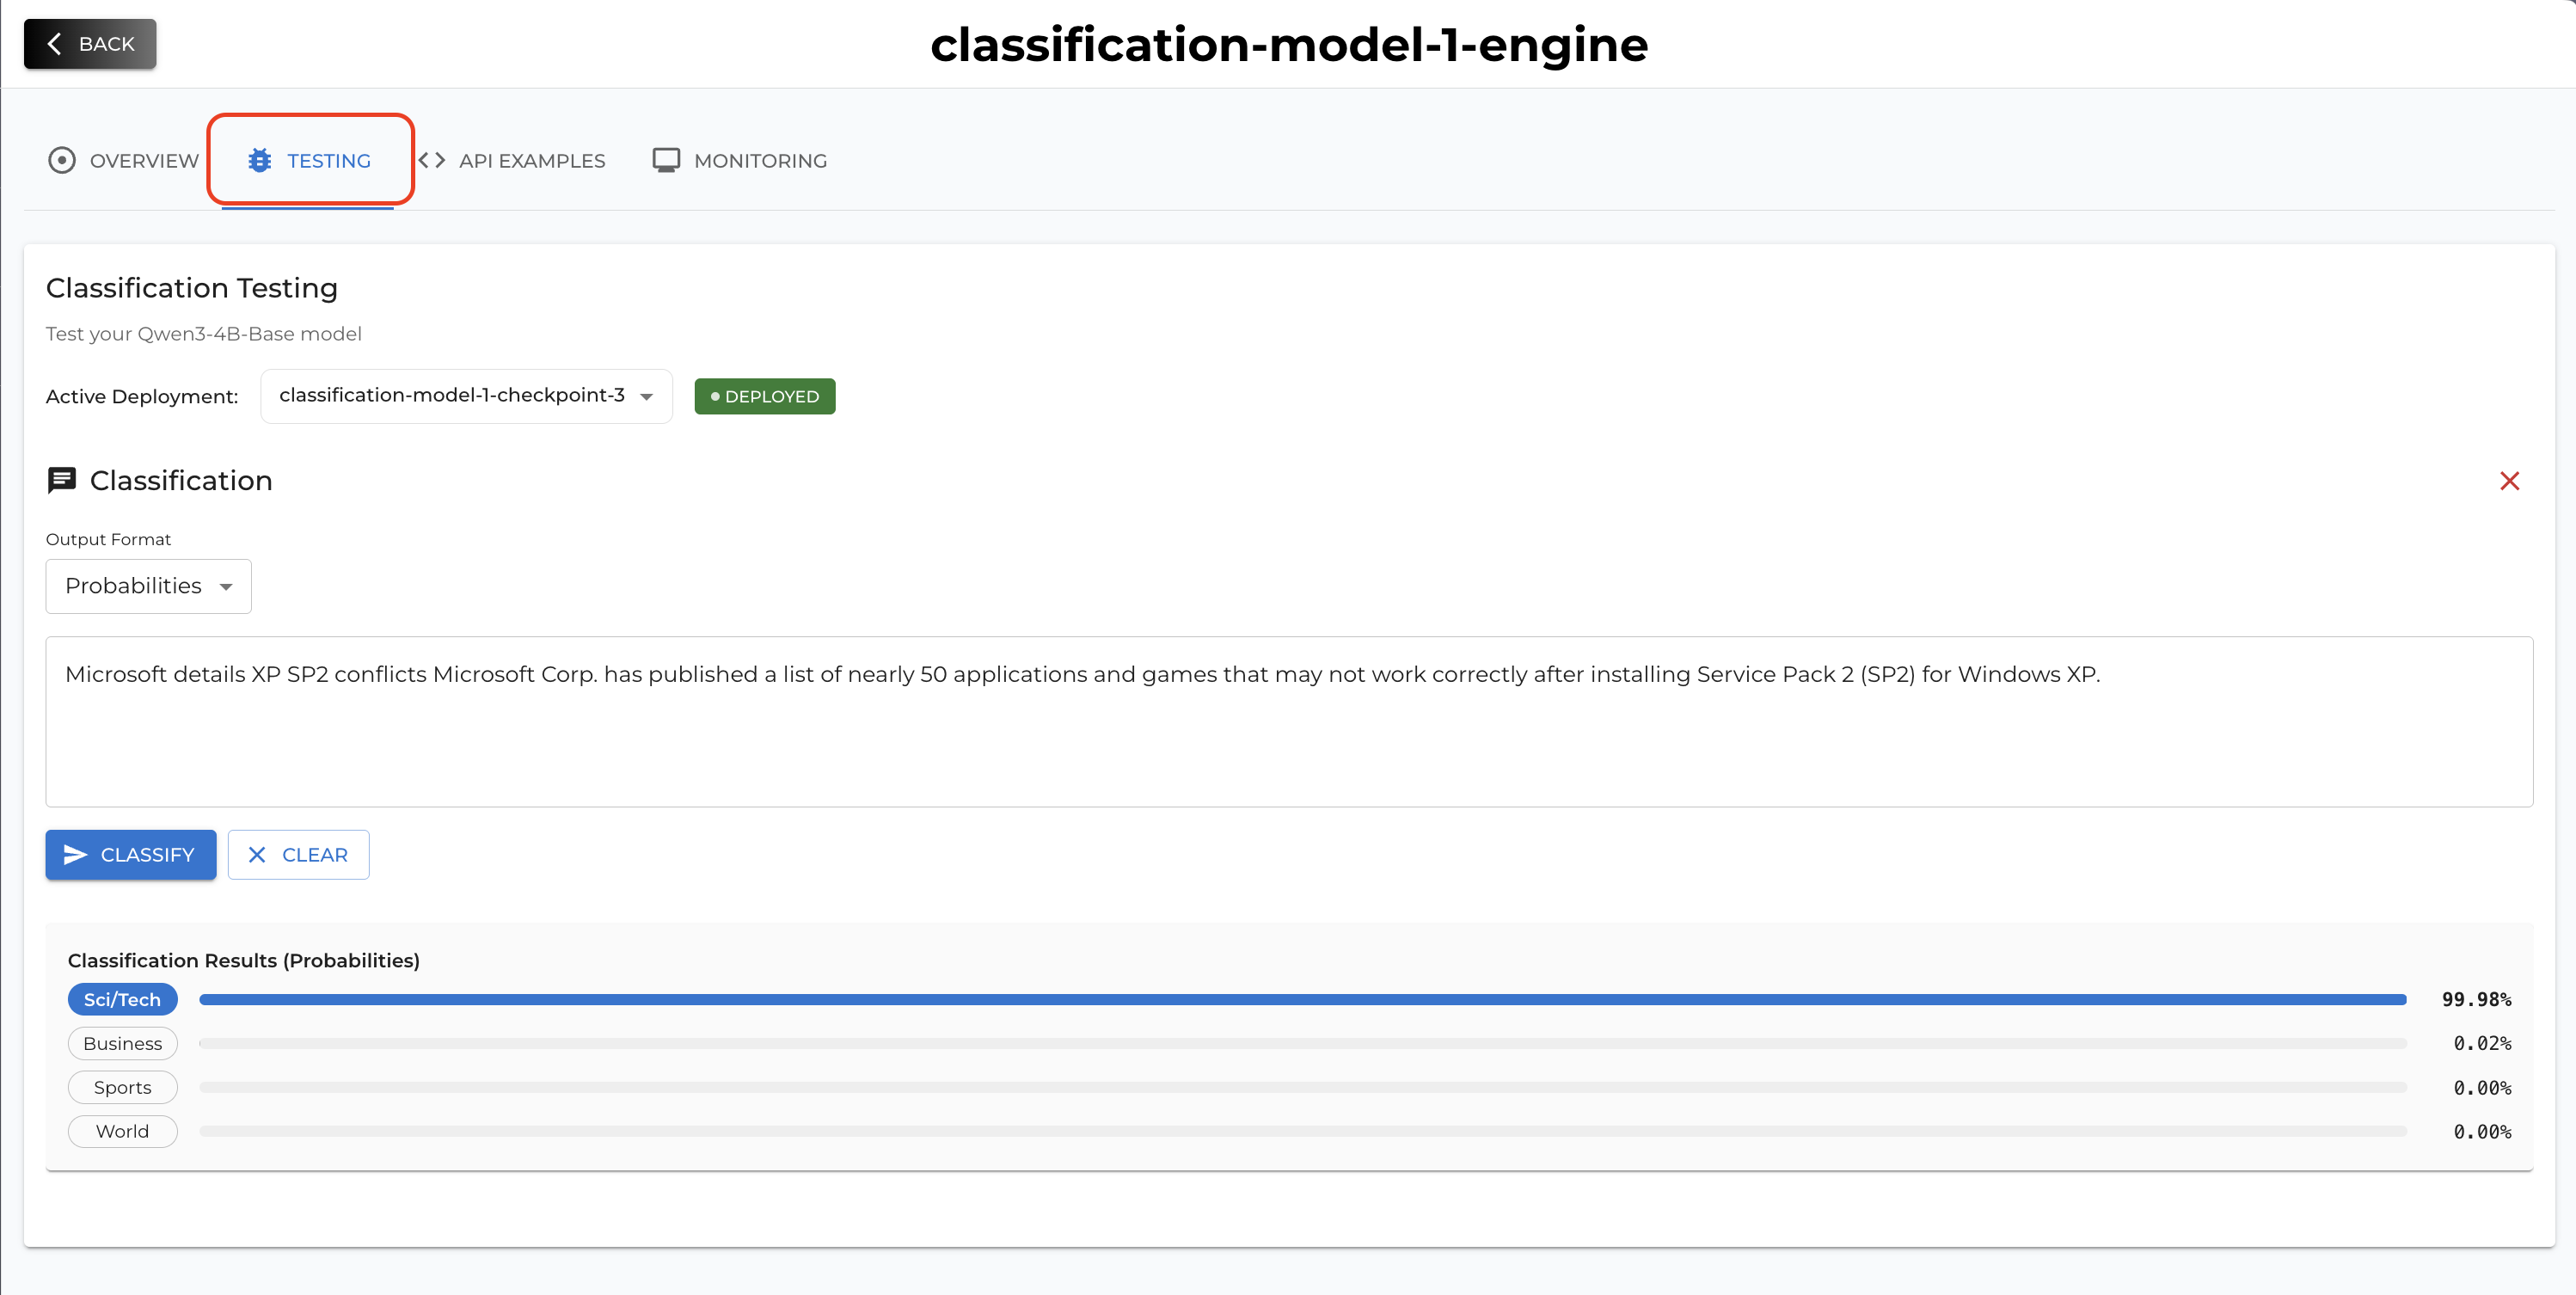The height and width of the screenshot is (1295, 2576).
Task: Click the Sci/Tech probability bar
Action: 1302,1000
